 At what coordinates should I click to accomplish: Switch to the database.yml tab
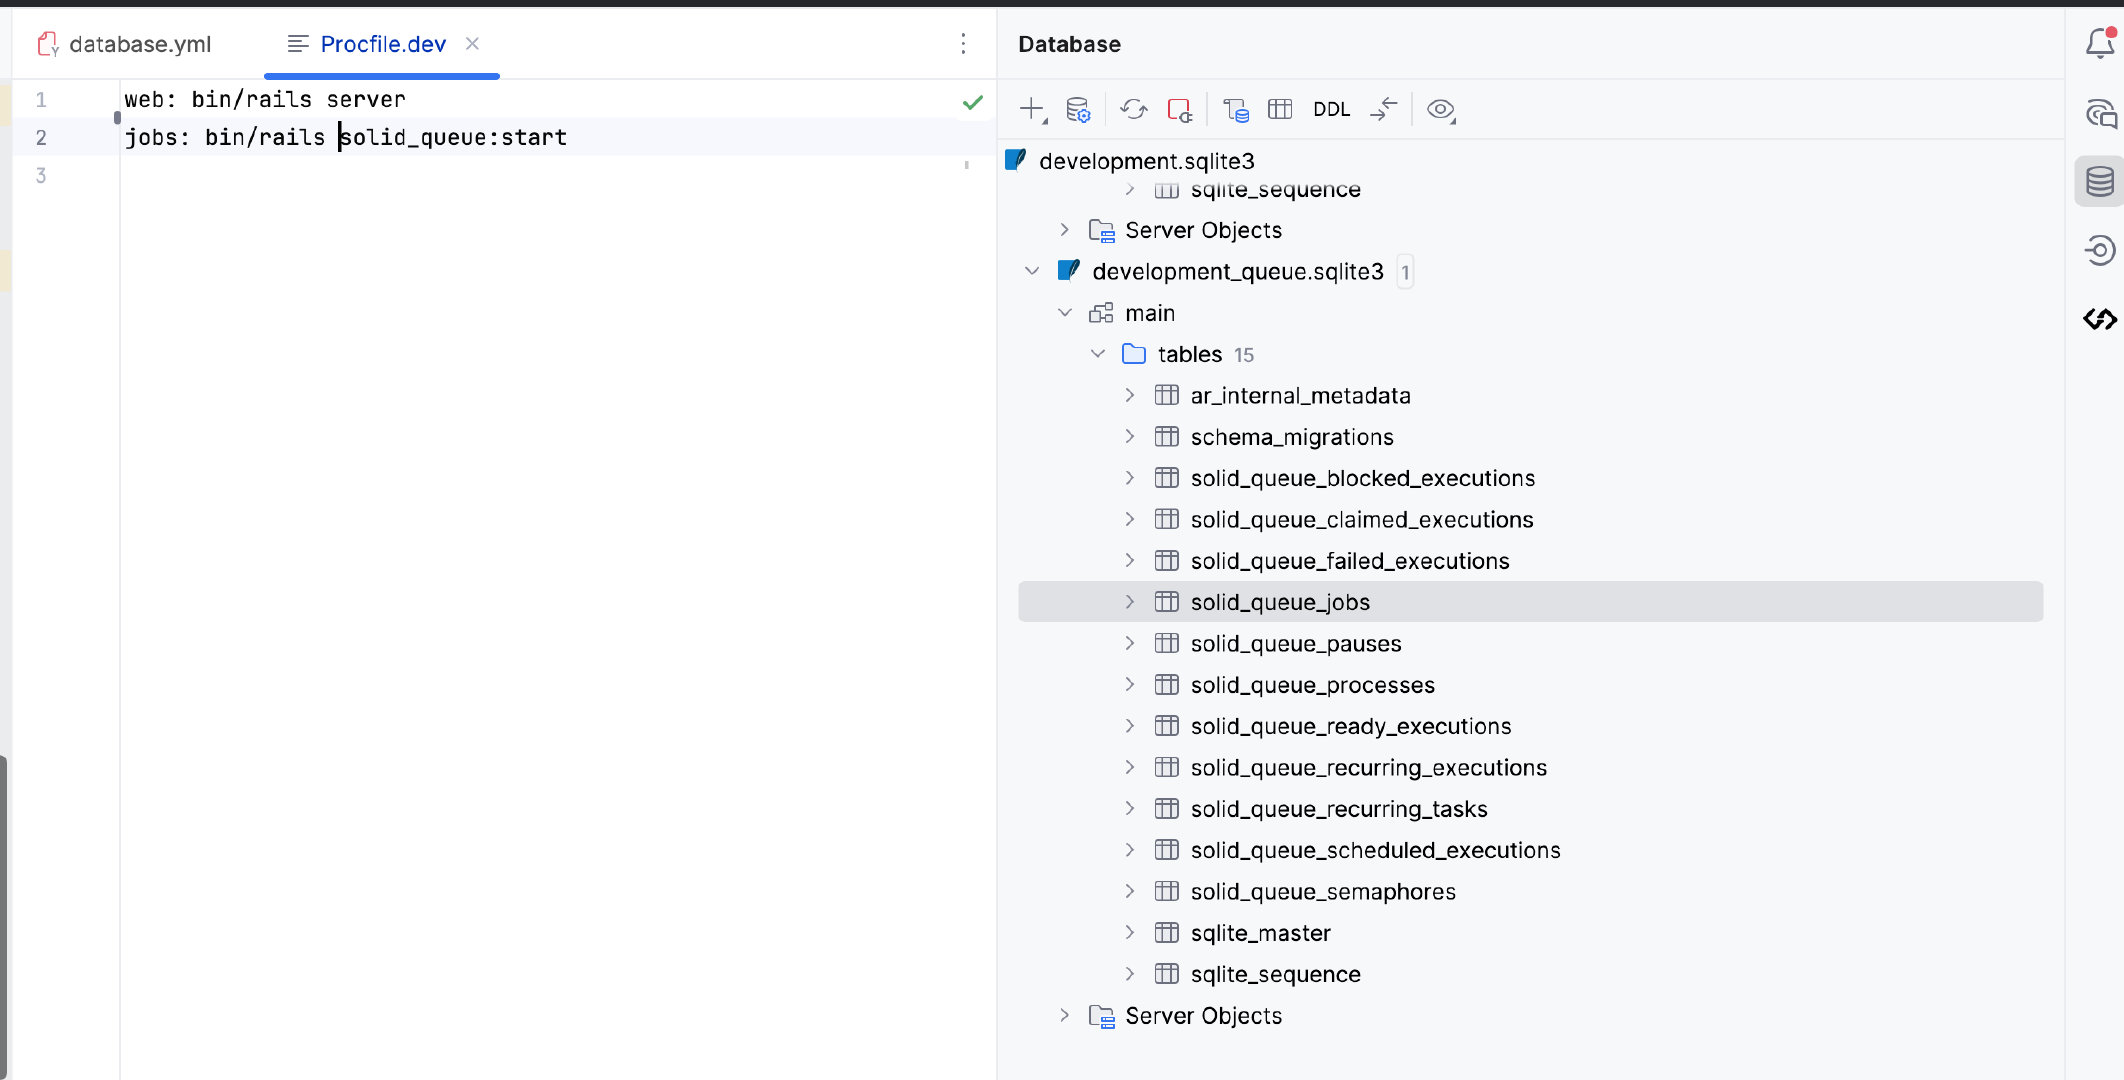pos(139,44)
